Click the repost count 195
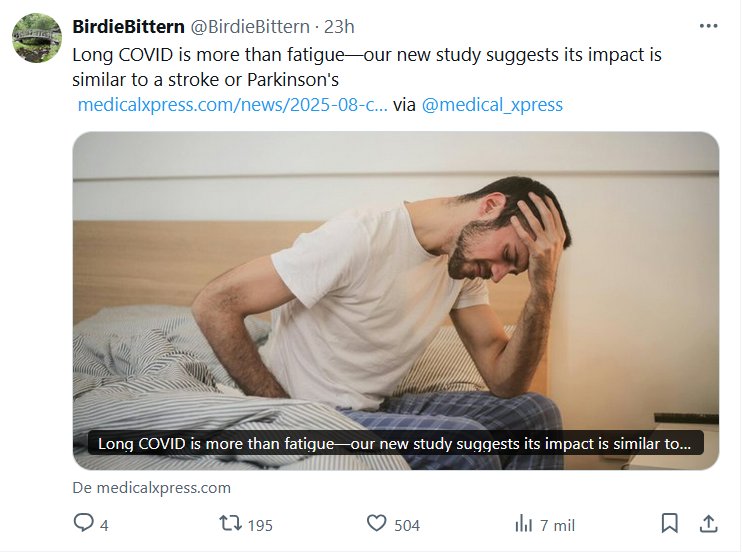Viewport: 742px width, 552px height. tap(260, 525)
